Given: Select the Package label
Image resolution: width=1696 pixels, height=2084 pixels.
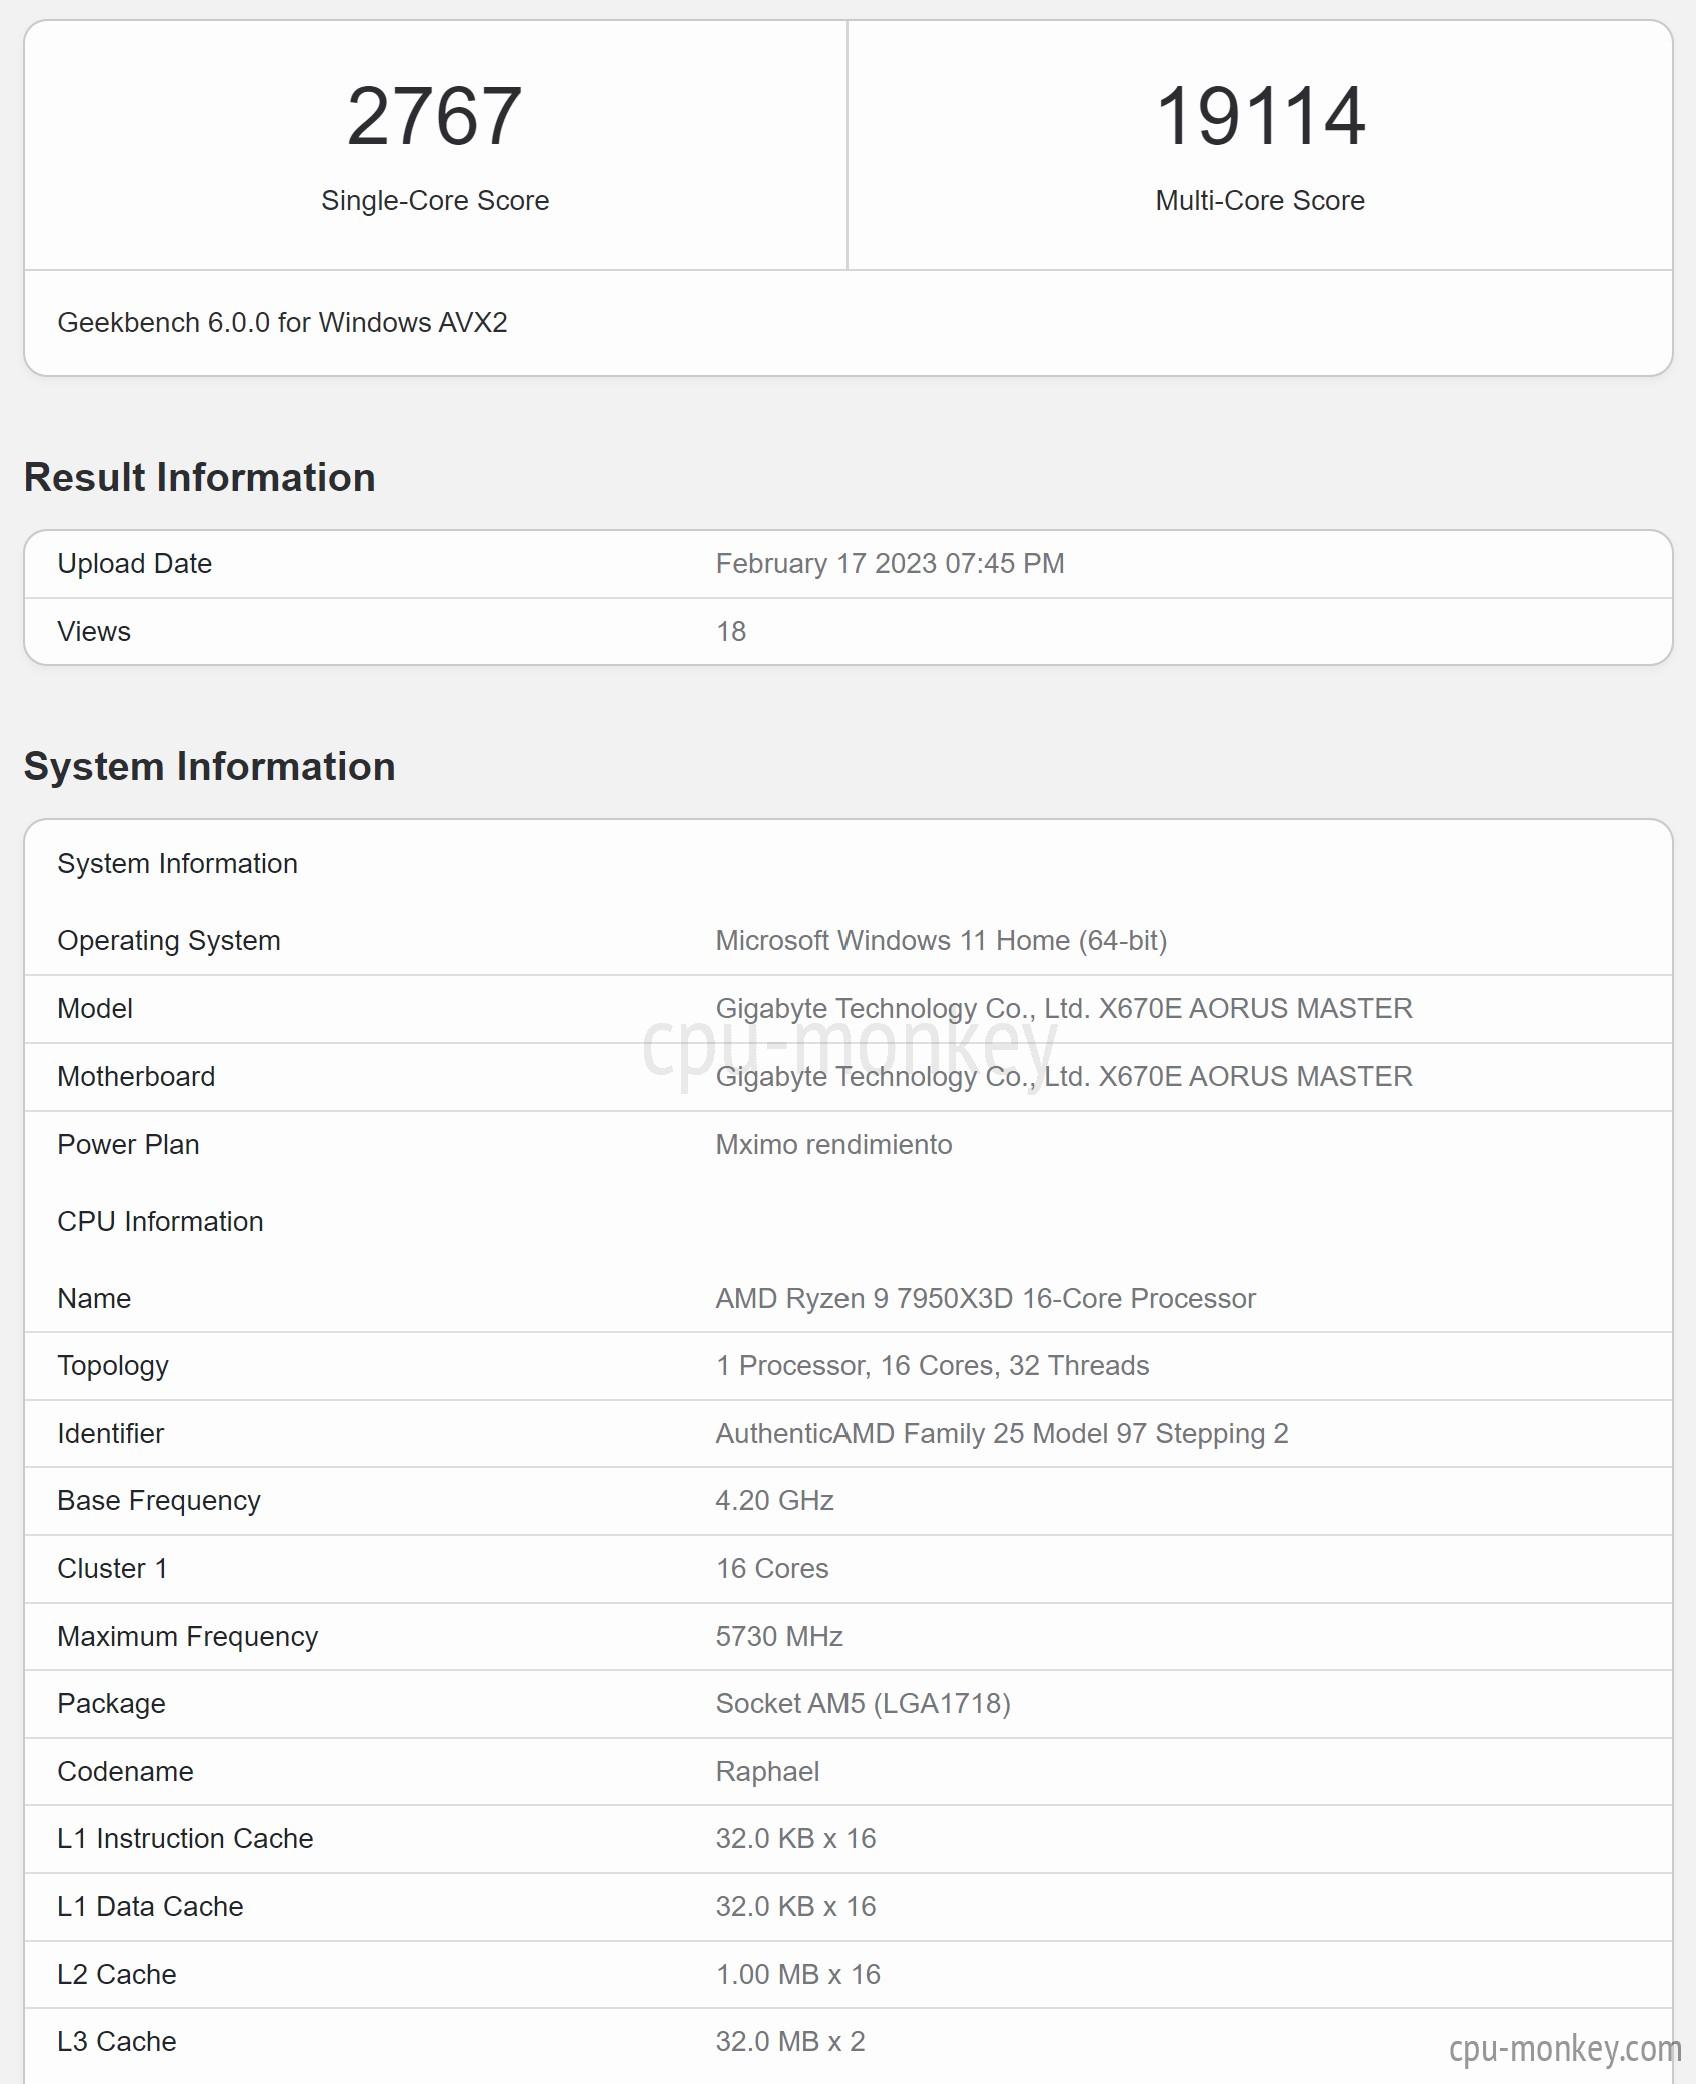Looking at the screenshot, I should 111,1704.
